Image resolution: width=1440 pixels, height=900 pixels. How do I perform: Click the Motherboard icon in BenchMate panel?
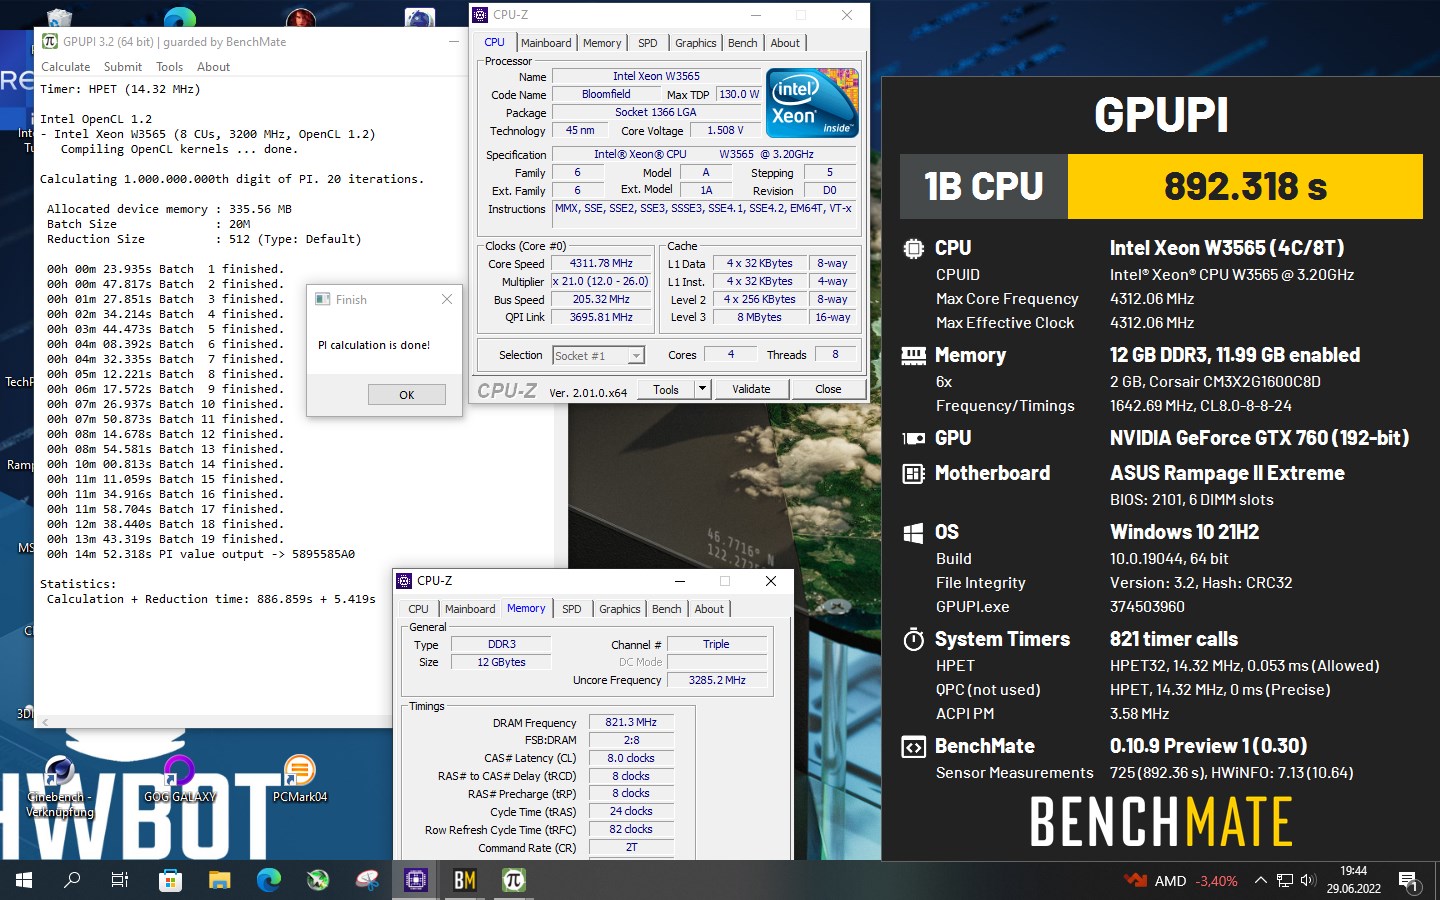click(913, 473)
